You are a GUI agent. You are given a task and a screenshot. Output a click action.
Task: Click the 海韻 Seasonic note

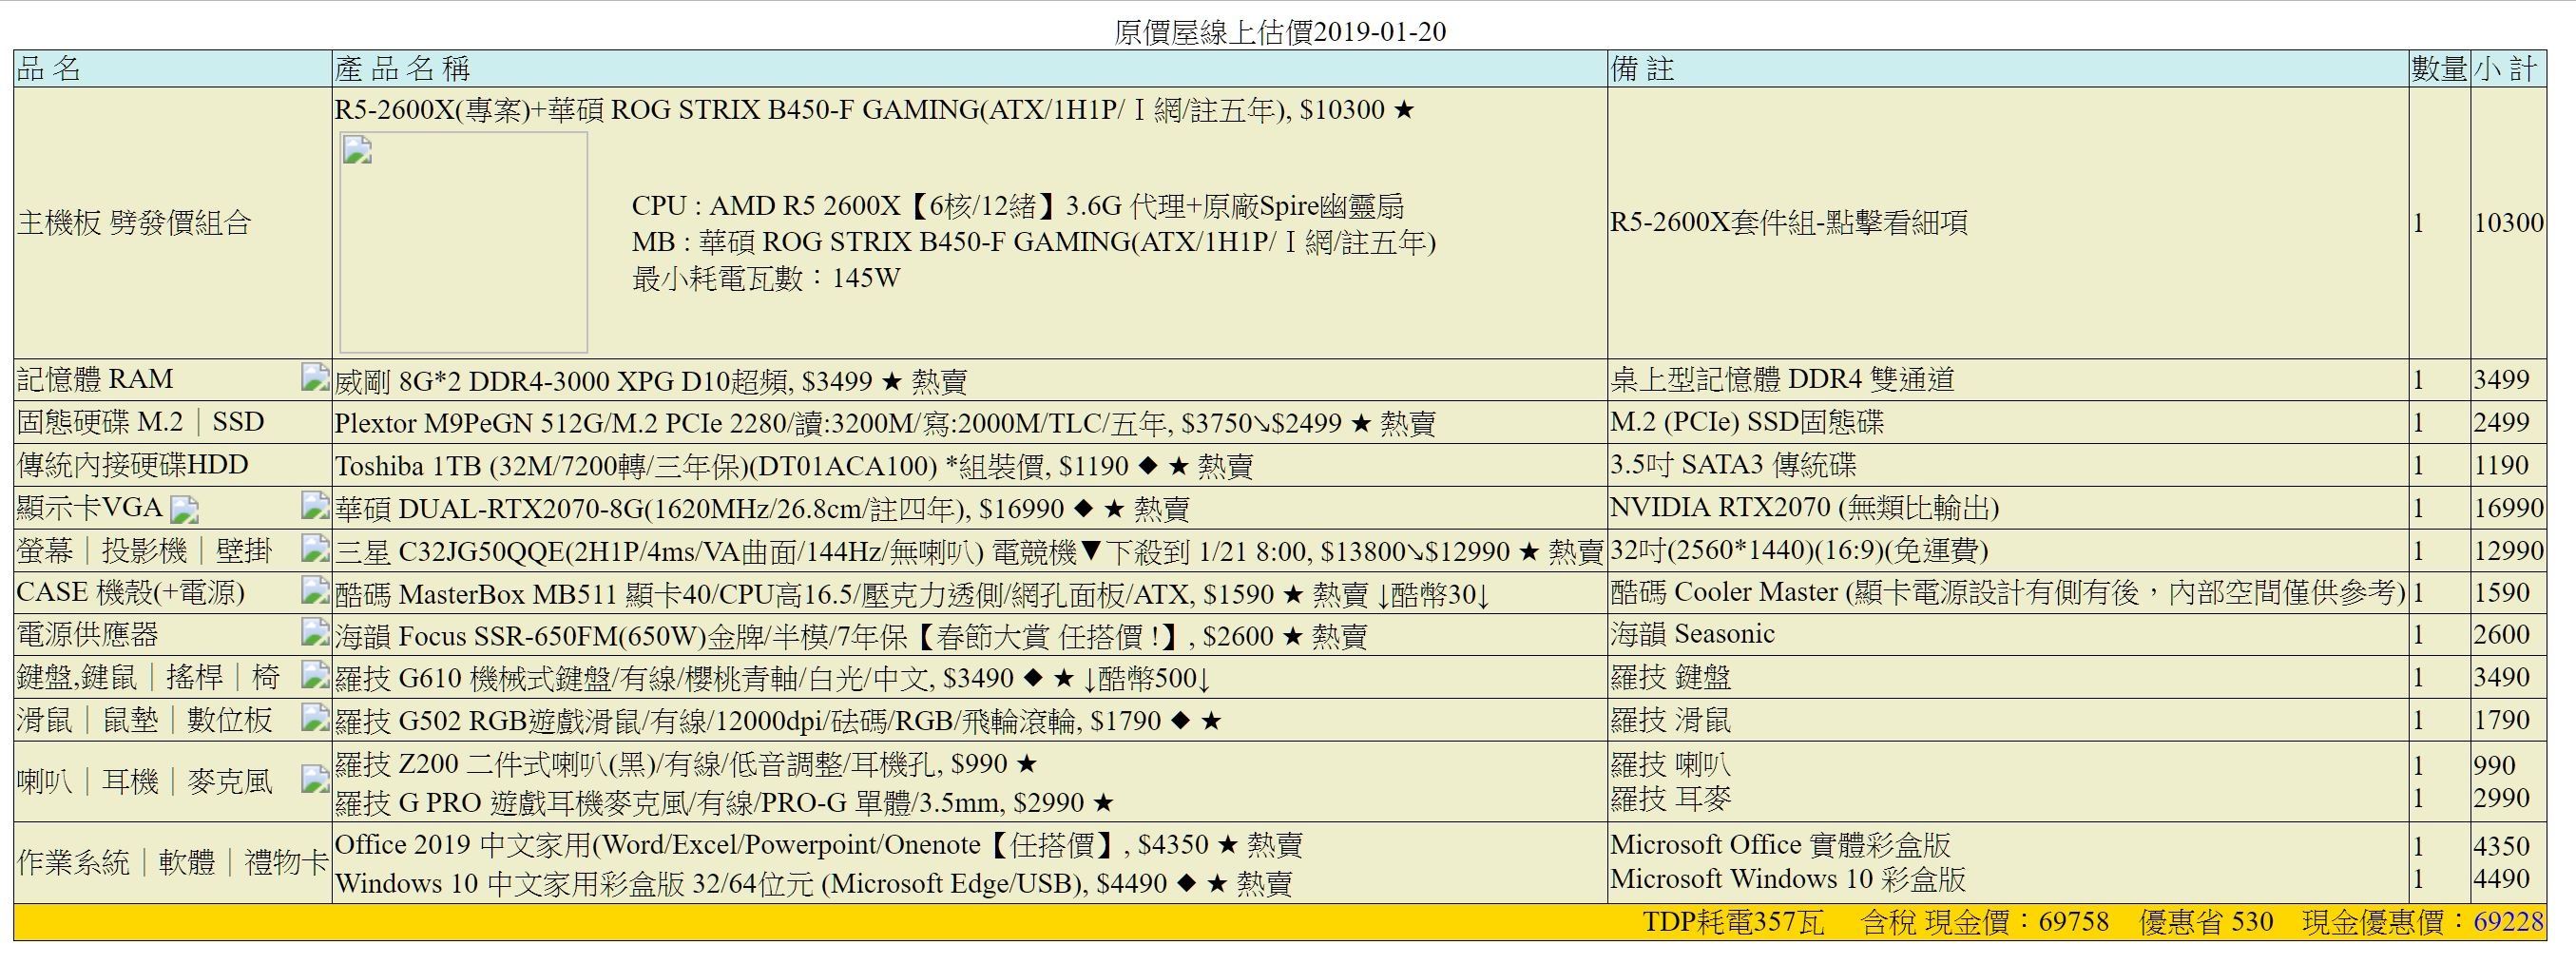1692,634
